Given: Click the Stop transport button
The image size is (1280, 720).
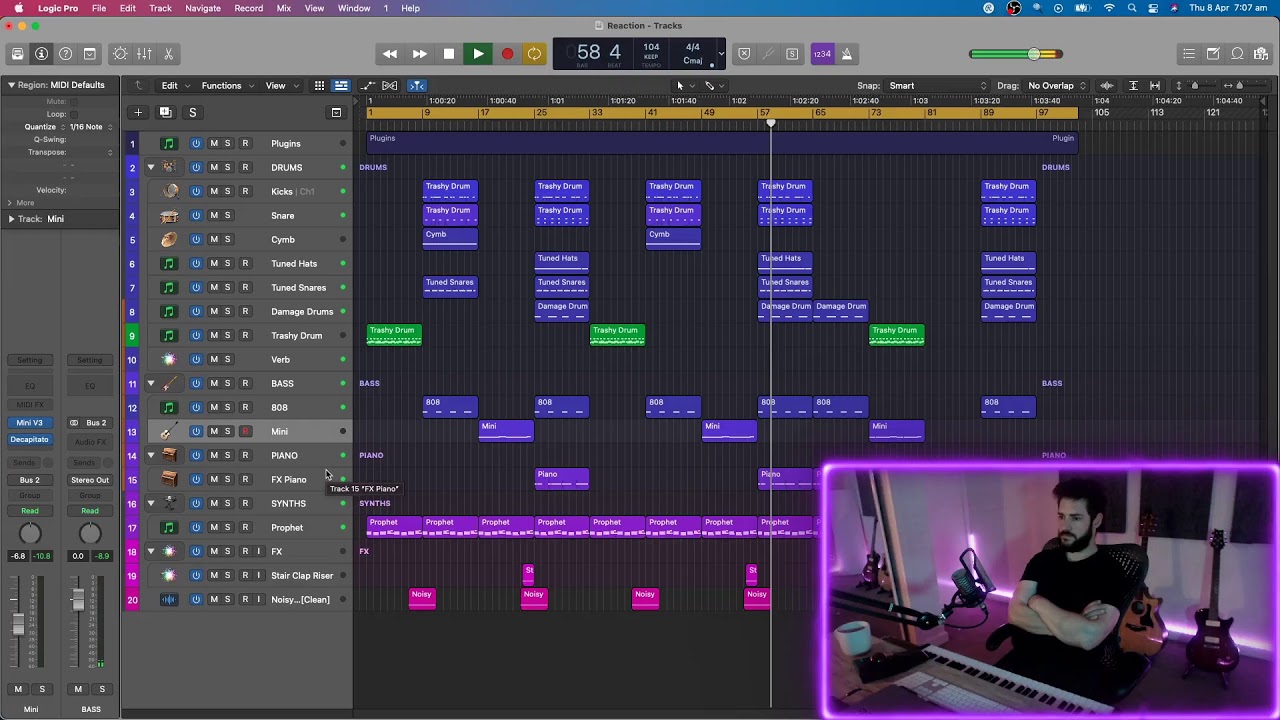Looking at the screenshot, I should [x=449, y=54].
